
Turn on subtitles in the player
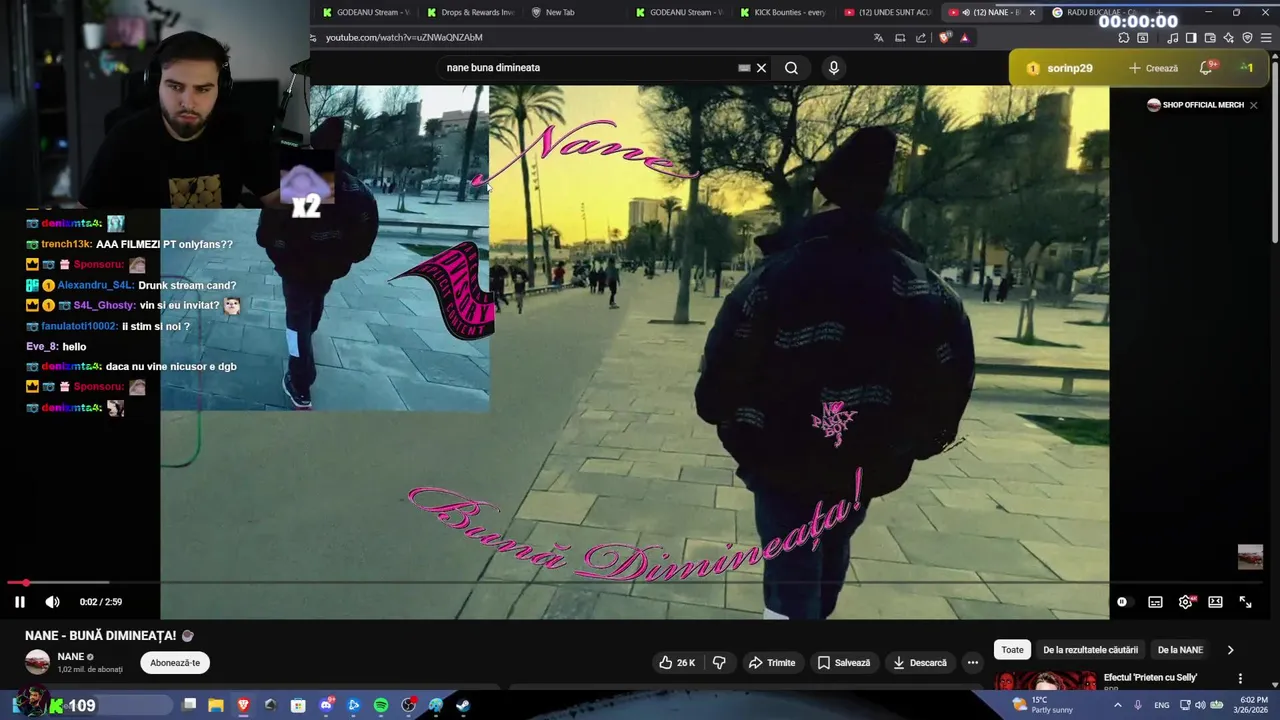(x=1155, y=602)
